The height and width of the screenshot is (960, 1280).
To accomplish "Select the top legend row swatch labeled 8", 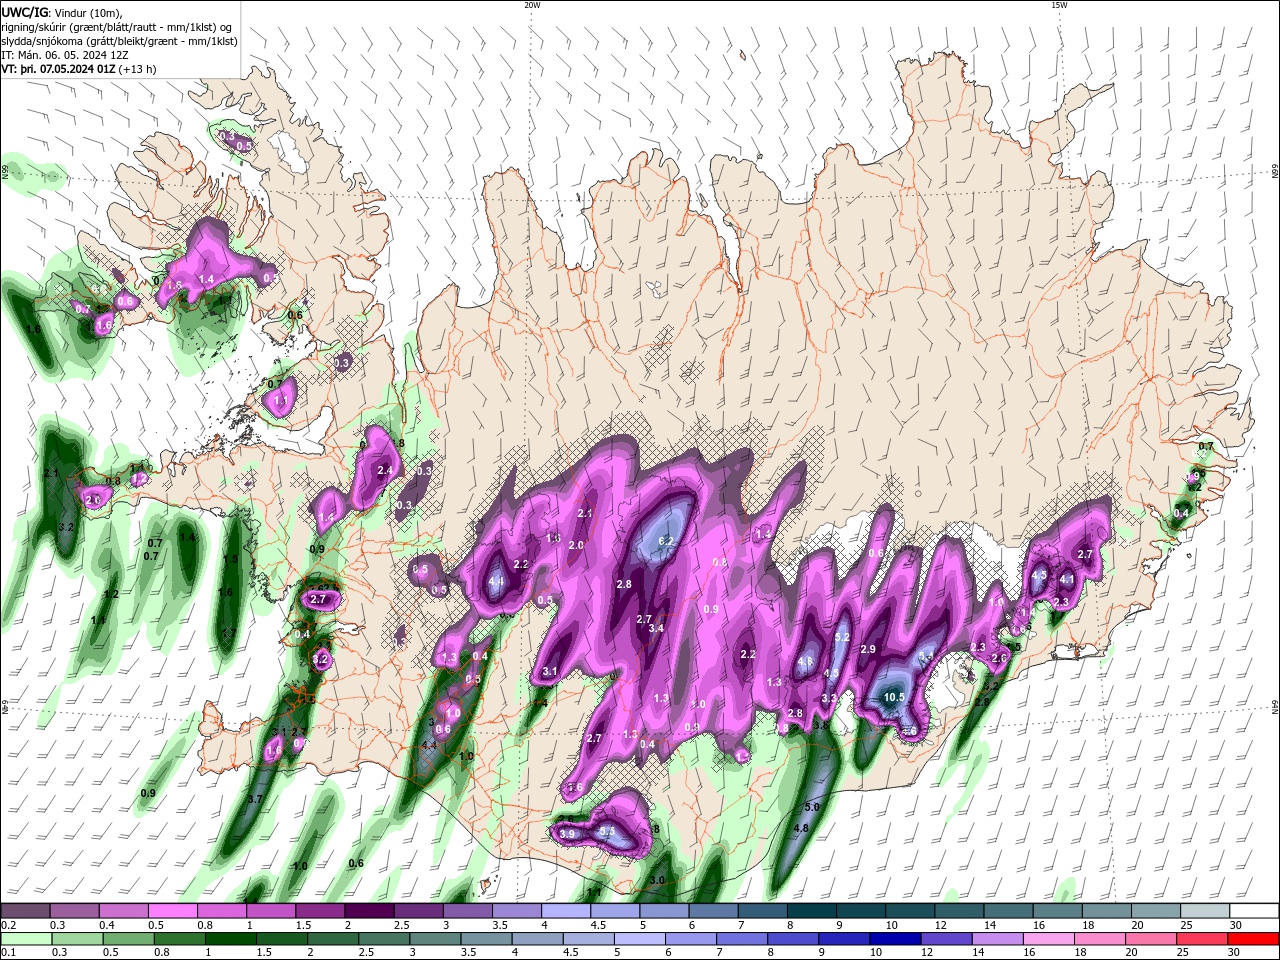I will click(x=812, y=911).
